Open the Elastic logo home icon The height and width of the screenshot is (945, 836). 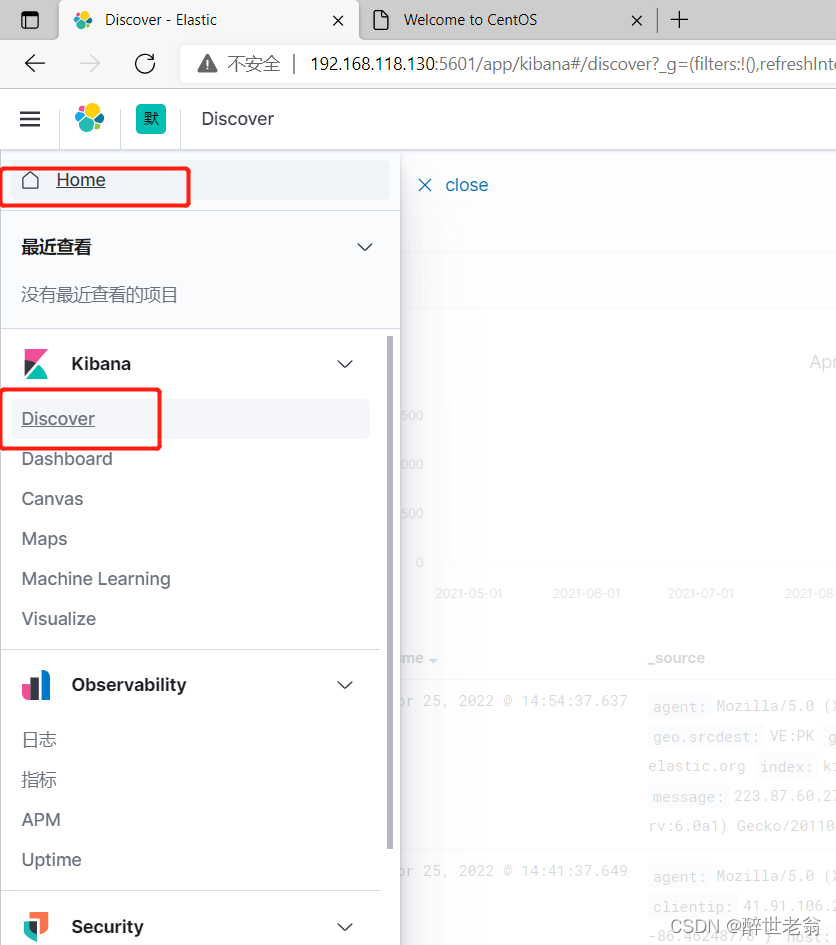(90, 118)
